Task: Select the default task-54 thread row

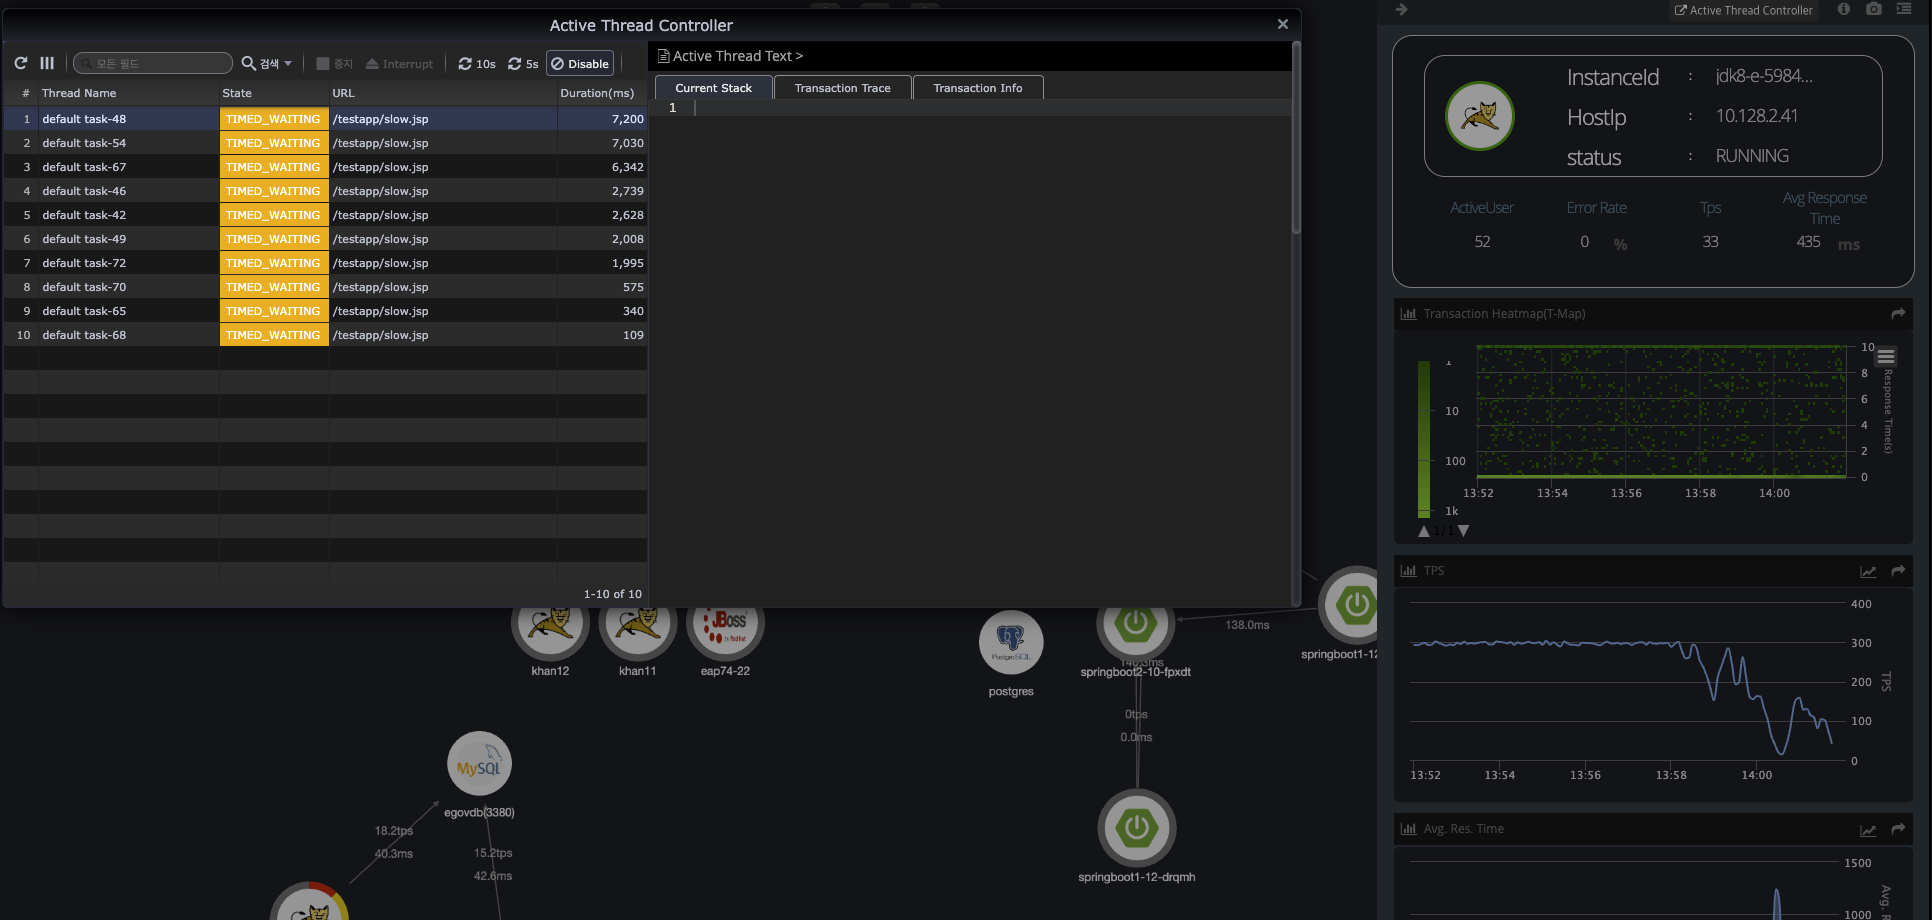Action: (150, 142)
